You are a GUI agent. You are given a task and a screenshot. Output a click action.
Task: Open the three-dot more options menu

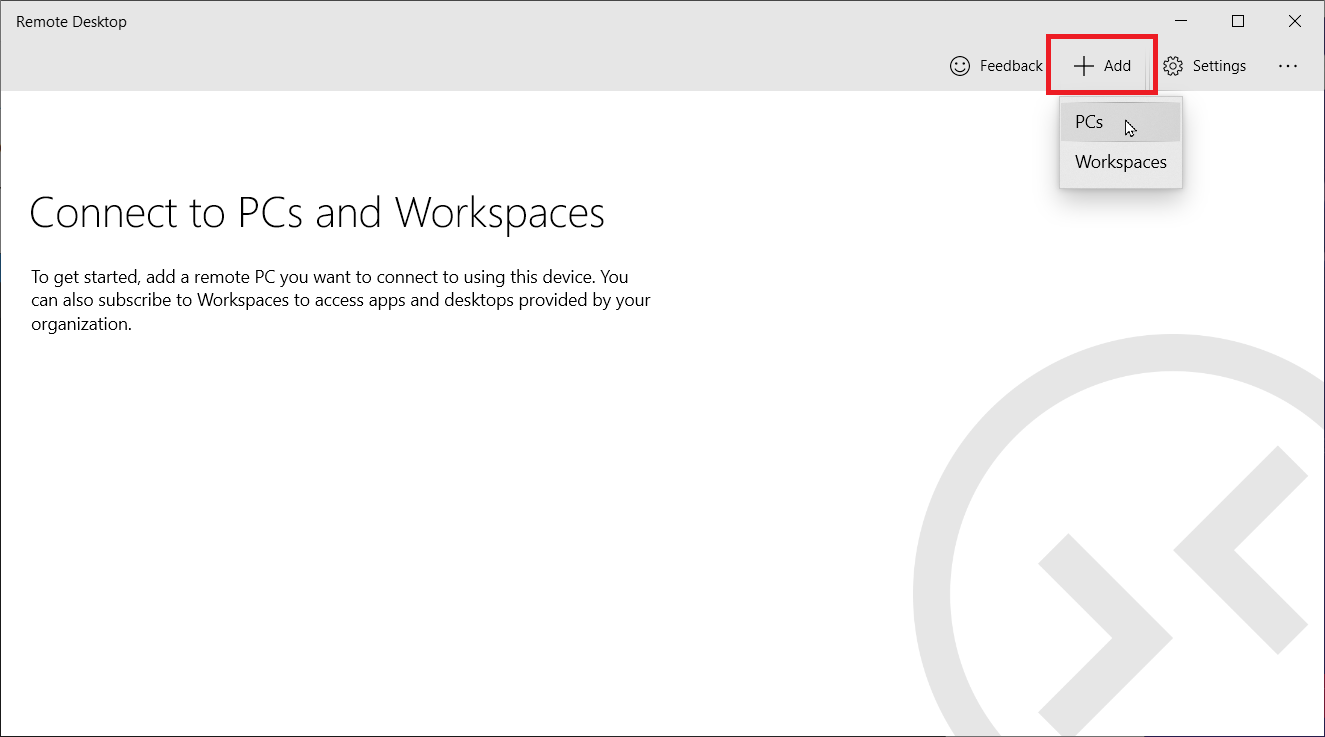(x=1288, y=66)
